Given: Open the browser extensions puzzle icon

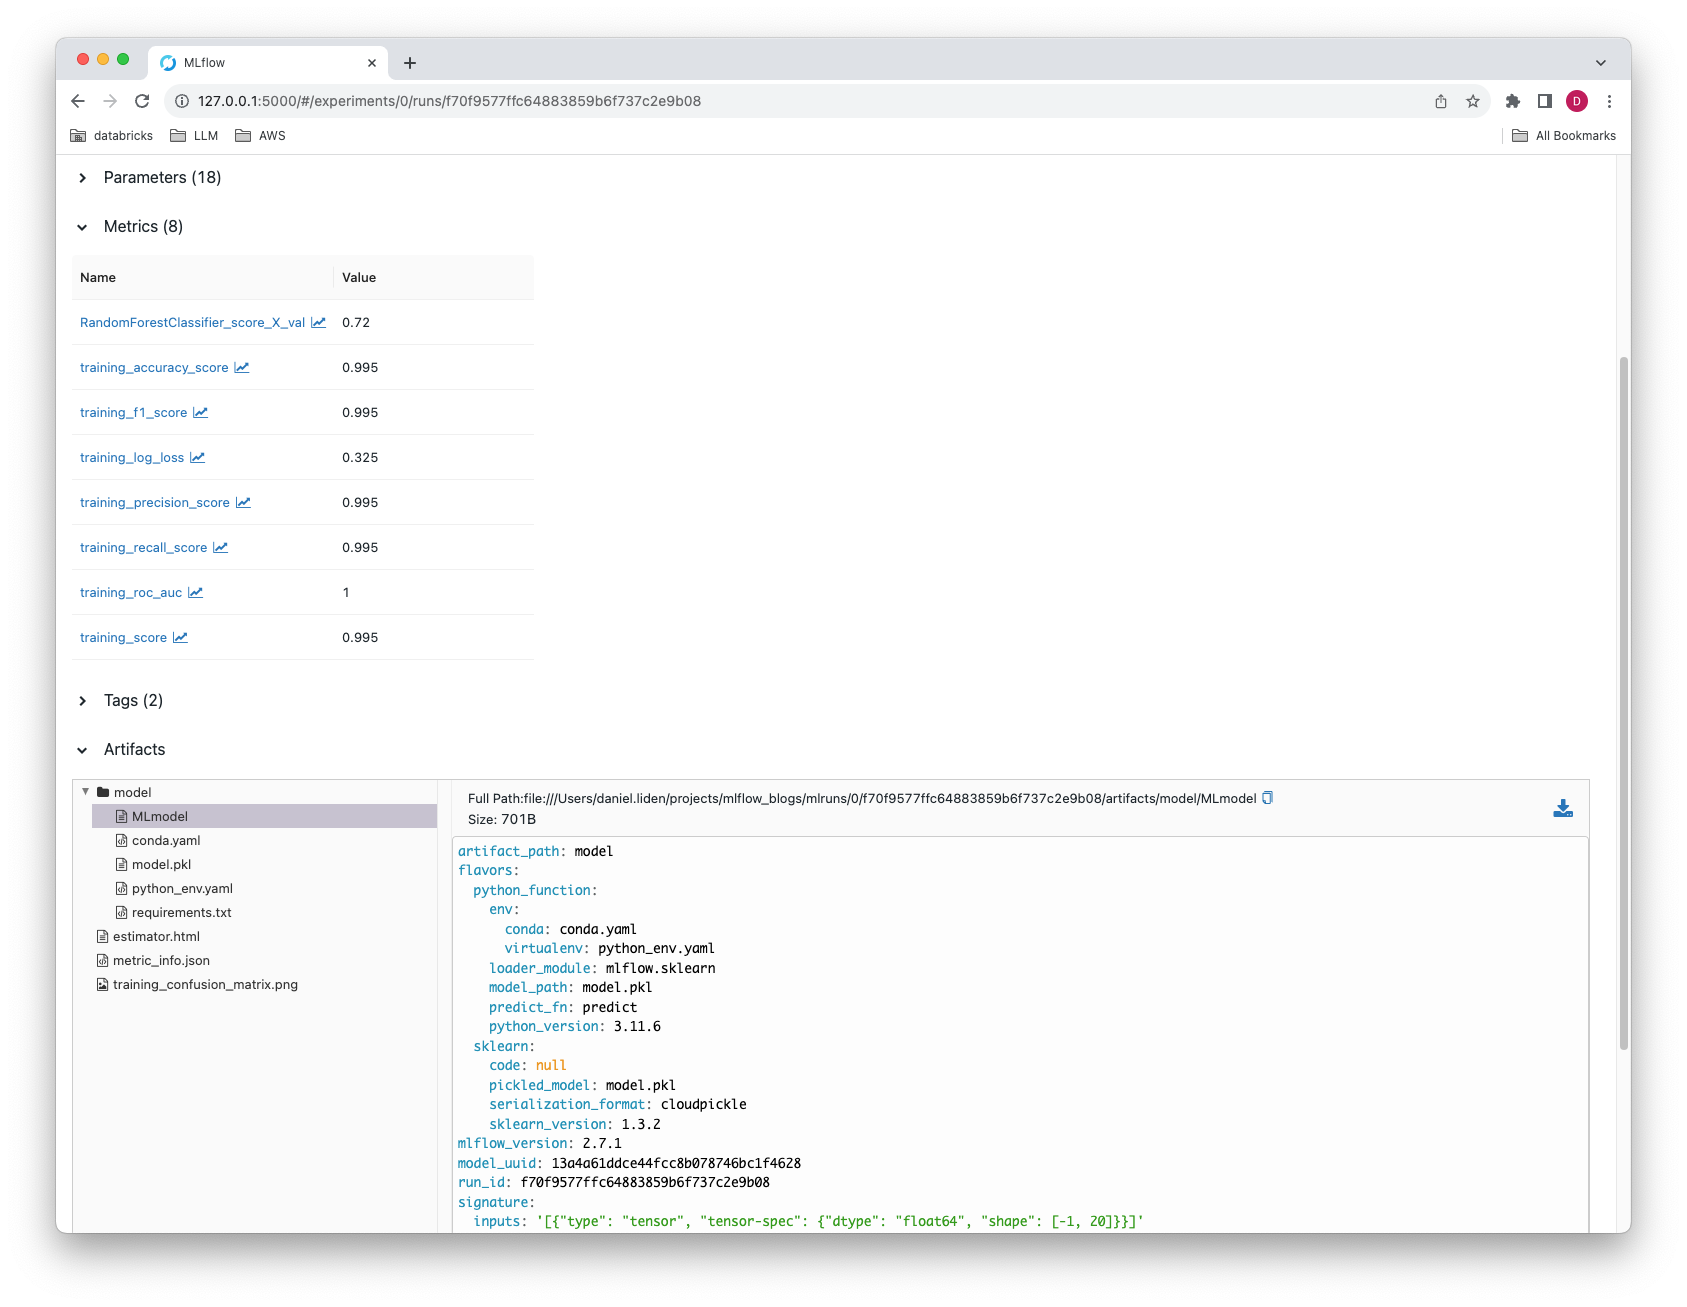Looking at the screenshot, I should pos(1512,101).
